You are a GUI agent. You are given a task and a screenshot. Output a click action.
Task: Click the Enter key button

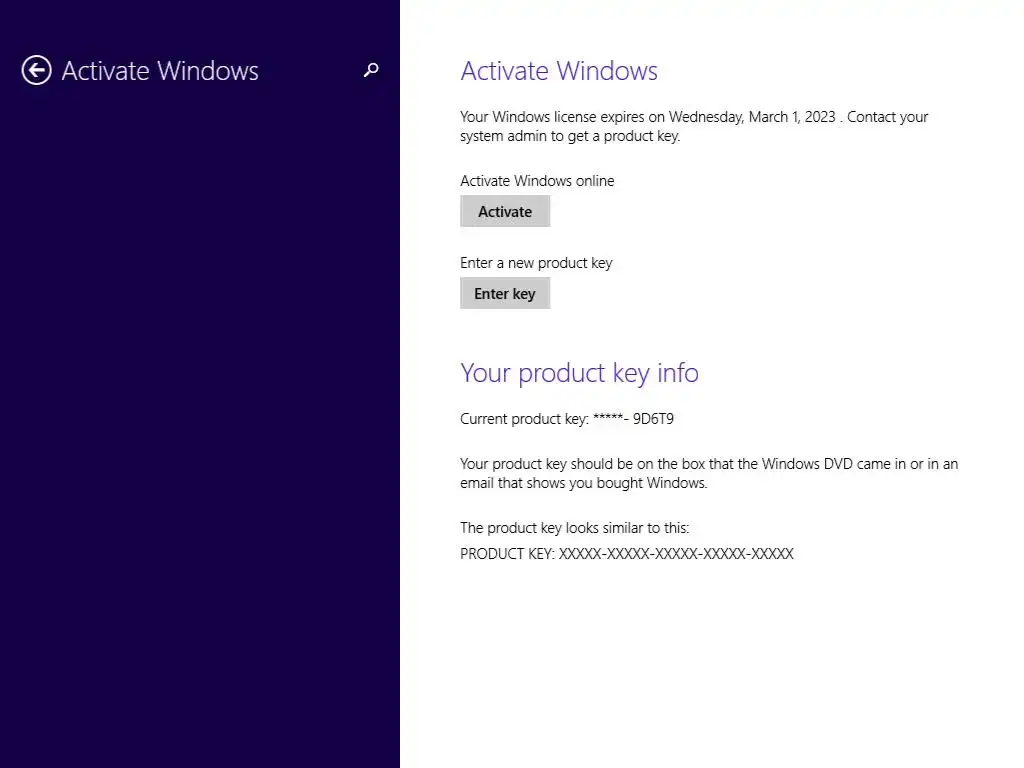click(505, 293)
